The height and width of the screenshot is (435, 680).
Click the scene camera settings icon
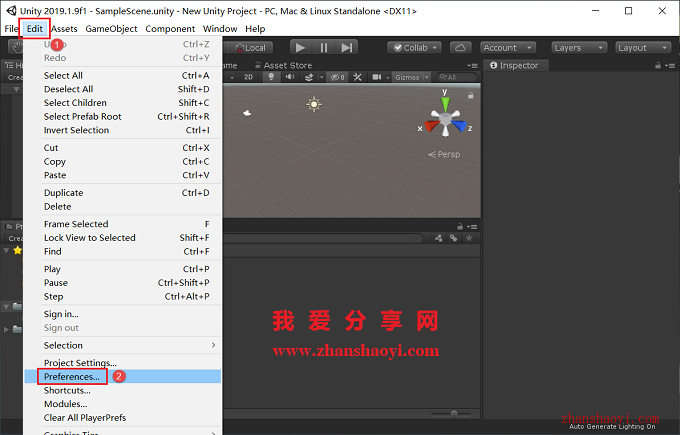click(376, 77)
